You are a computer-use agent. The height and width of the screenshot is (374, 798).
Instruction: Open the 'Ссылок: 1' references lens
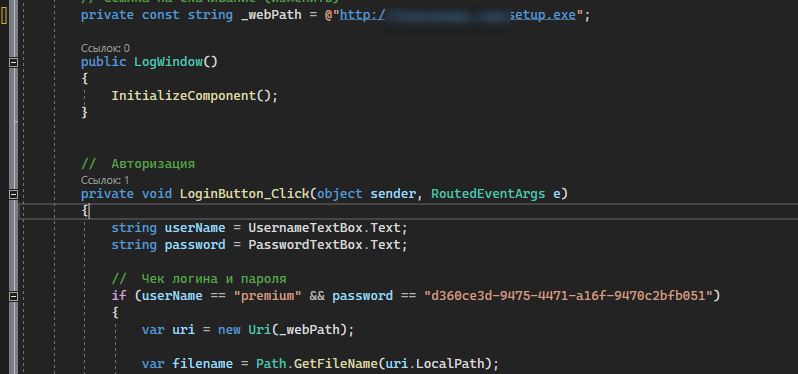click(x=105, y=181)
